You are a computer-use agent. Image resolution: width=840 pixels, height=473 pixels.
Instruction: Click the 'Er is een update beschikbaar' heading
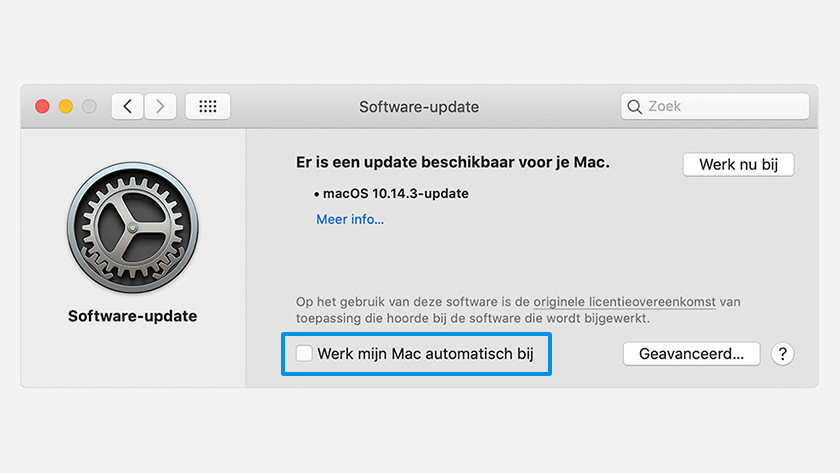point(453,161)
